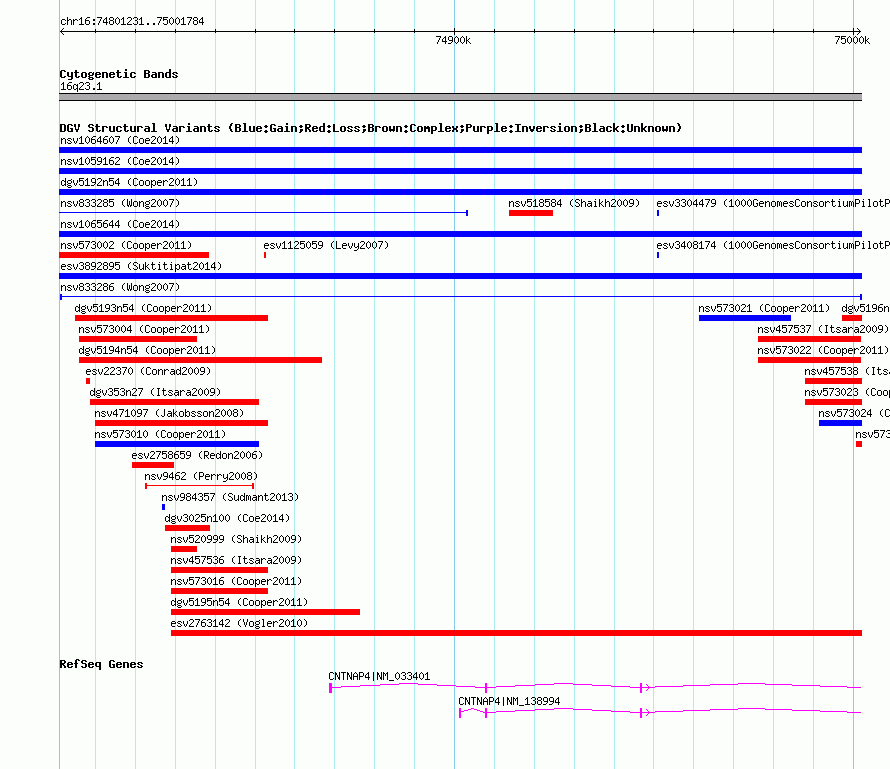Click the left arrow of the ruler
Viewport: 890px width, 769px height.
coord(62,31)
